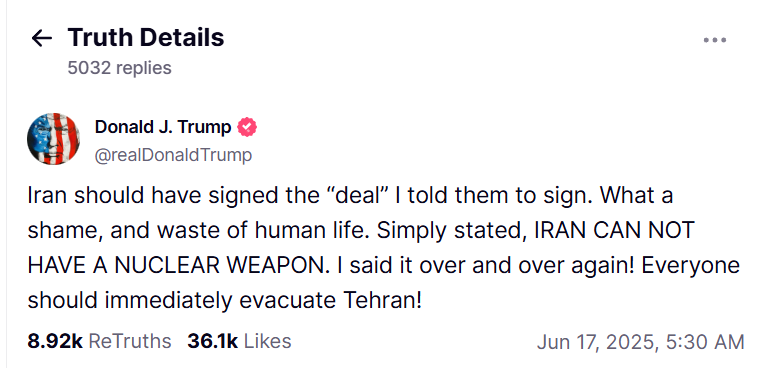Click the 36.1k Likes number
759x368 pixels.
pyautogui.click(x=213, y=341)
